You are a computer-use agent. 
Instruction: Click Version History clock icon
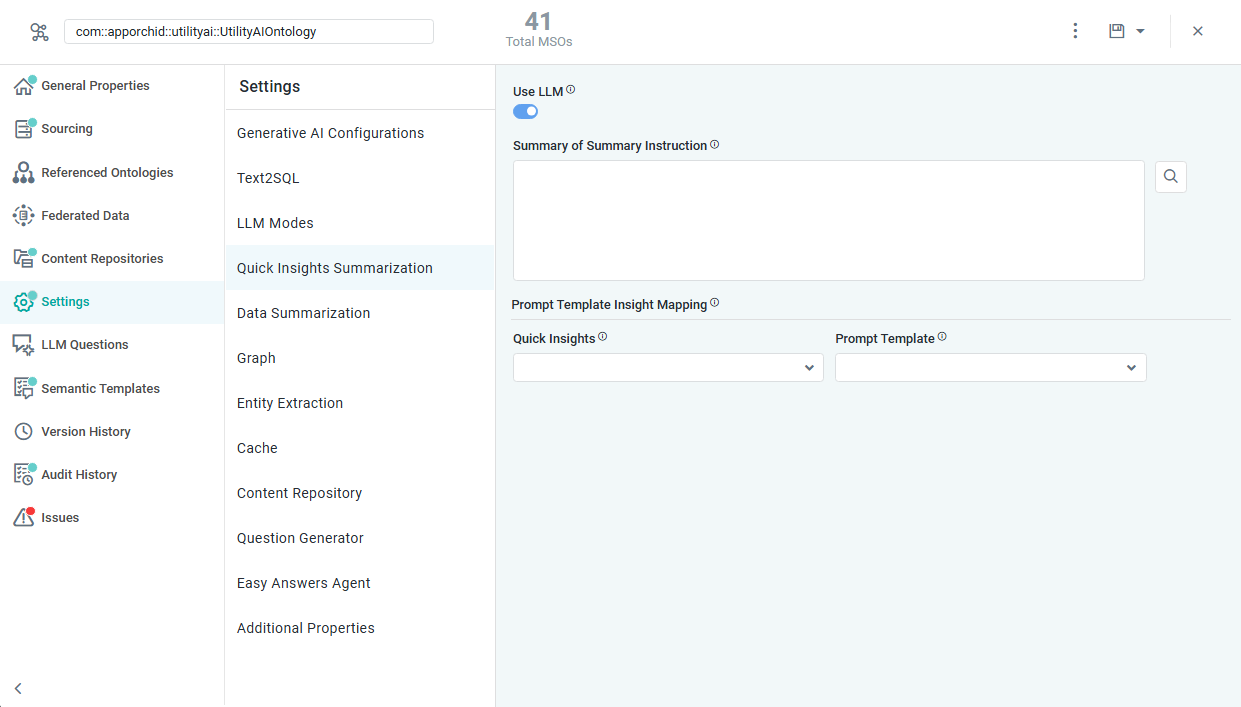23,431
